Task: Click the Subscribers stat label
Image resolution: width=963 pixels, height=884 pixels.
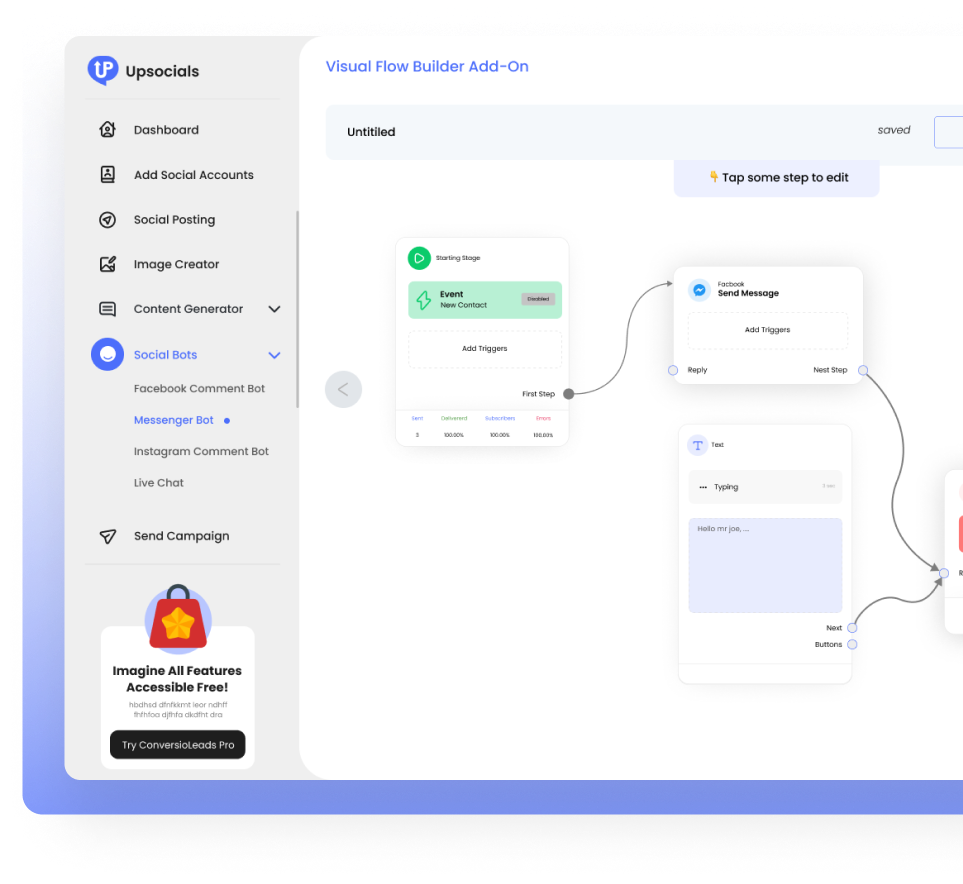Action: pos(500,418)
